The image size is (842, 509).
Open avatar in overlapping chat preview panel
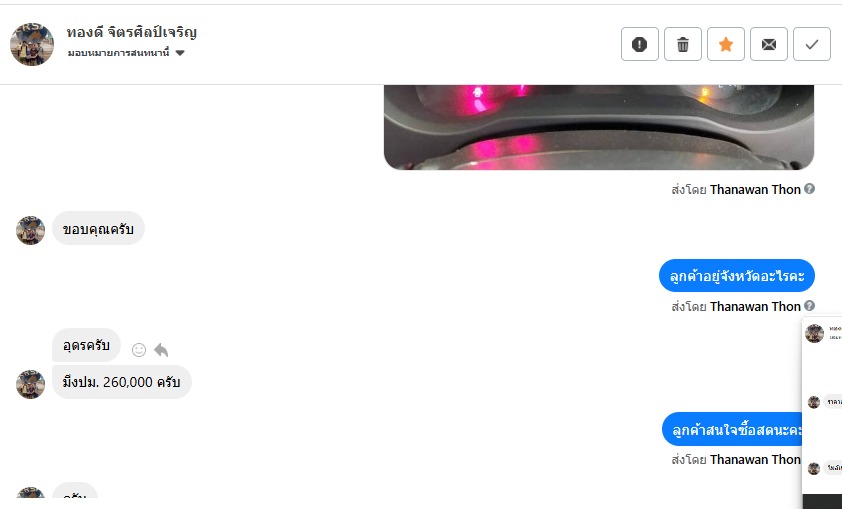(x=814, y=333)
